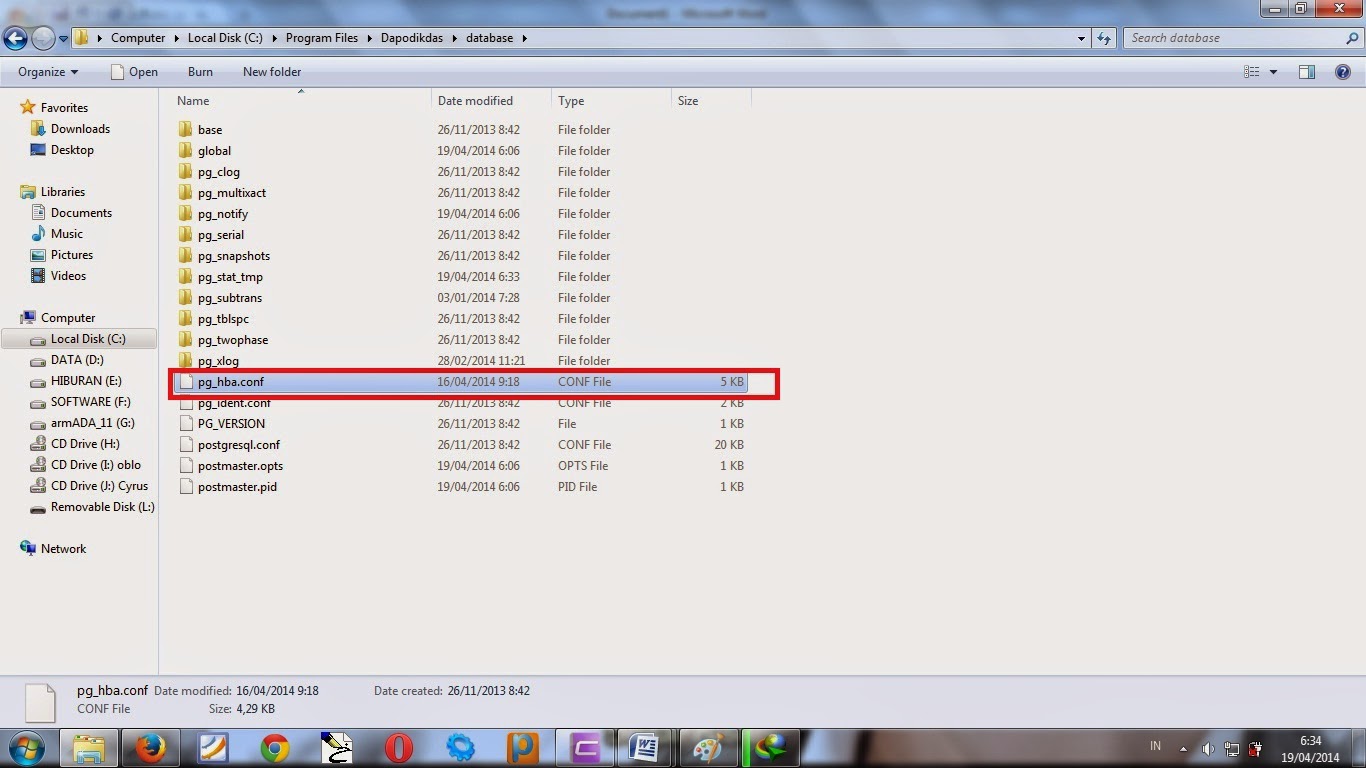Expand the chevron after Program Files breadcrumb
This screenshot has width=1366, height=768.
[369, 38]
